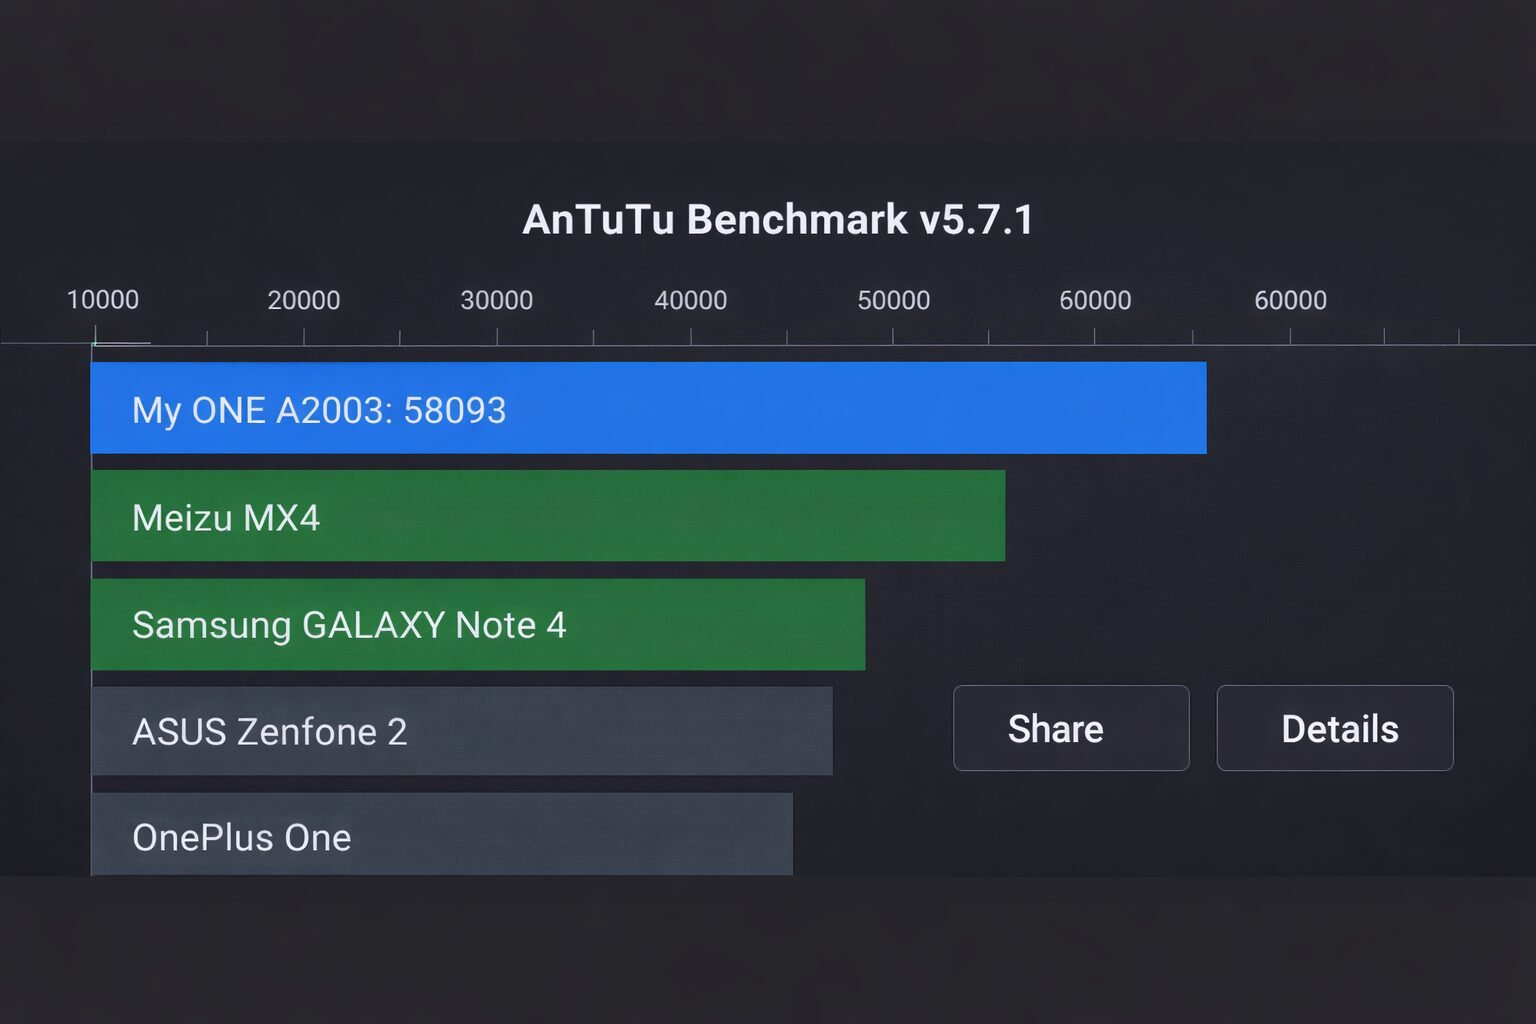
Task: Click the Meizu MX4 label text
Action: (226, 517)
